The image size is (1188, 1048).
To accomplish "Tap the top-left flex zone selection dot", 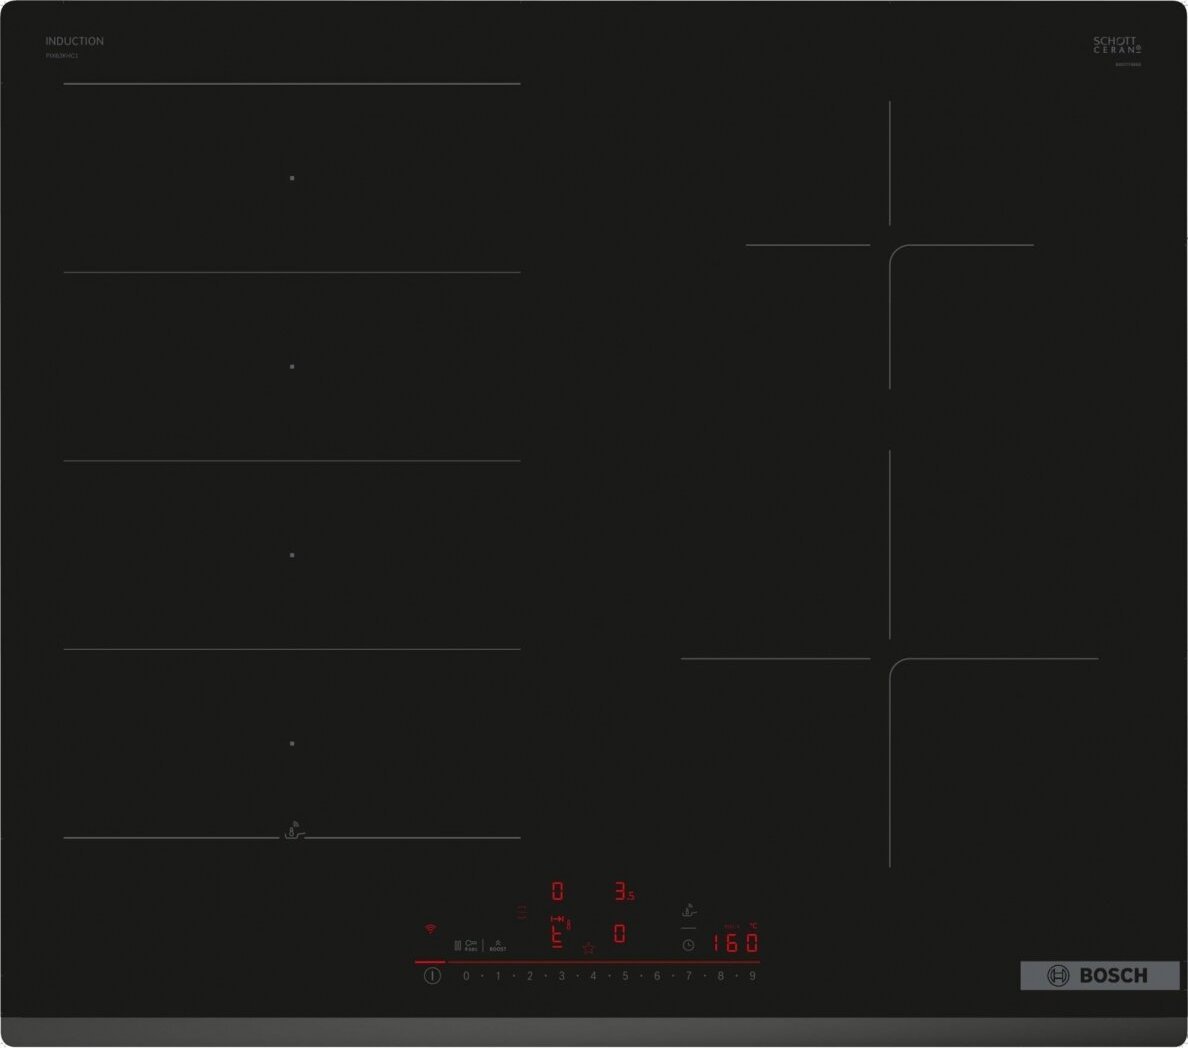I will coord(292,176).
